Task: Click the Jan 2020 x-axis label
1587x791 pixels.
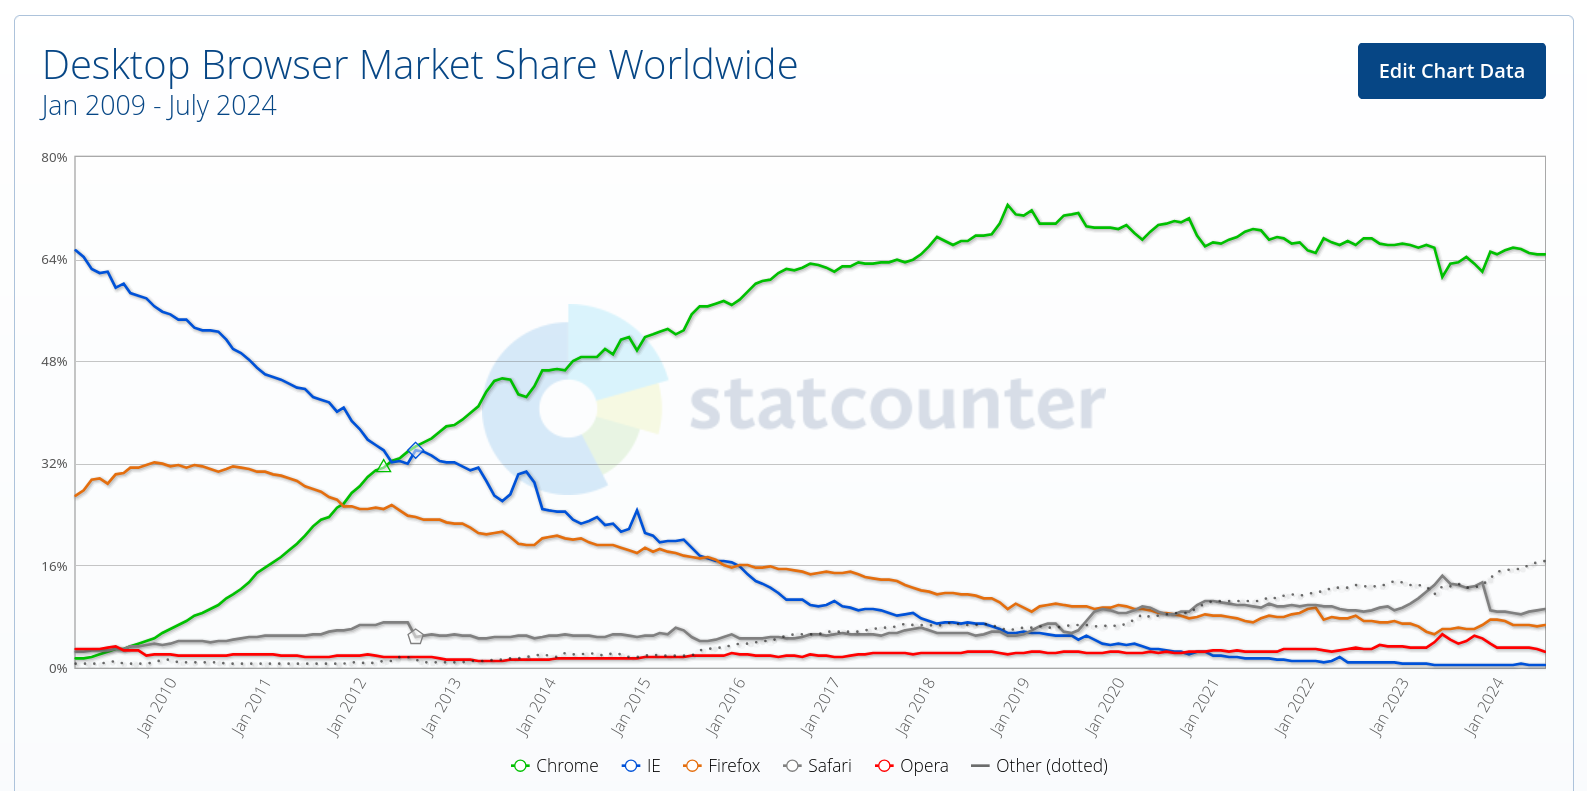Action: coord(1105,707)
